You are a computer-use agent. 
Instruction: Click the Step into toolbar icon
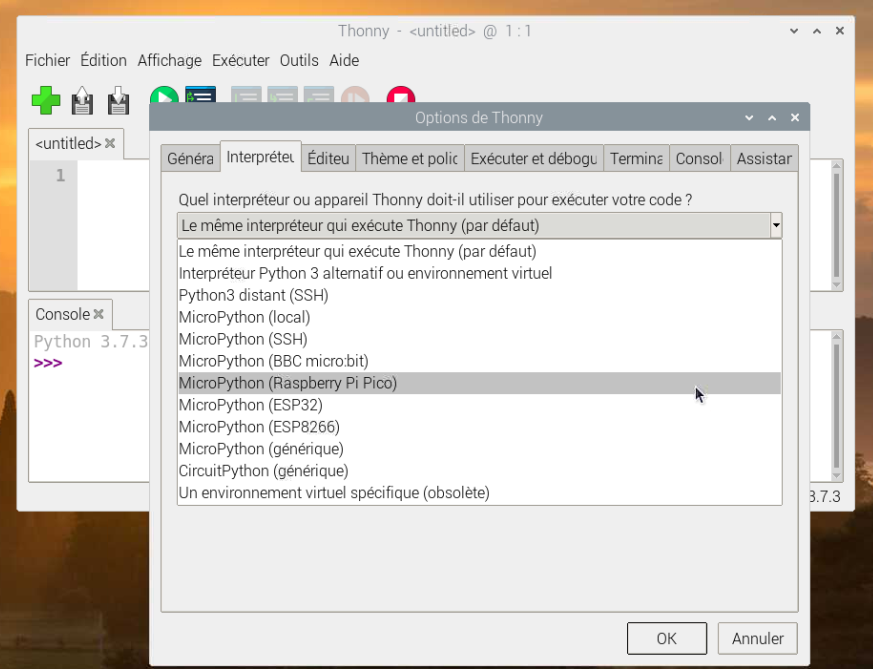282,95
